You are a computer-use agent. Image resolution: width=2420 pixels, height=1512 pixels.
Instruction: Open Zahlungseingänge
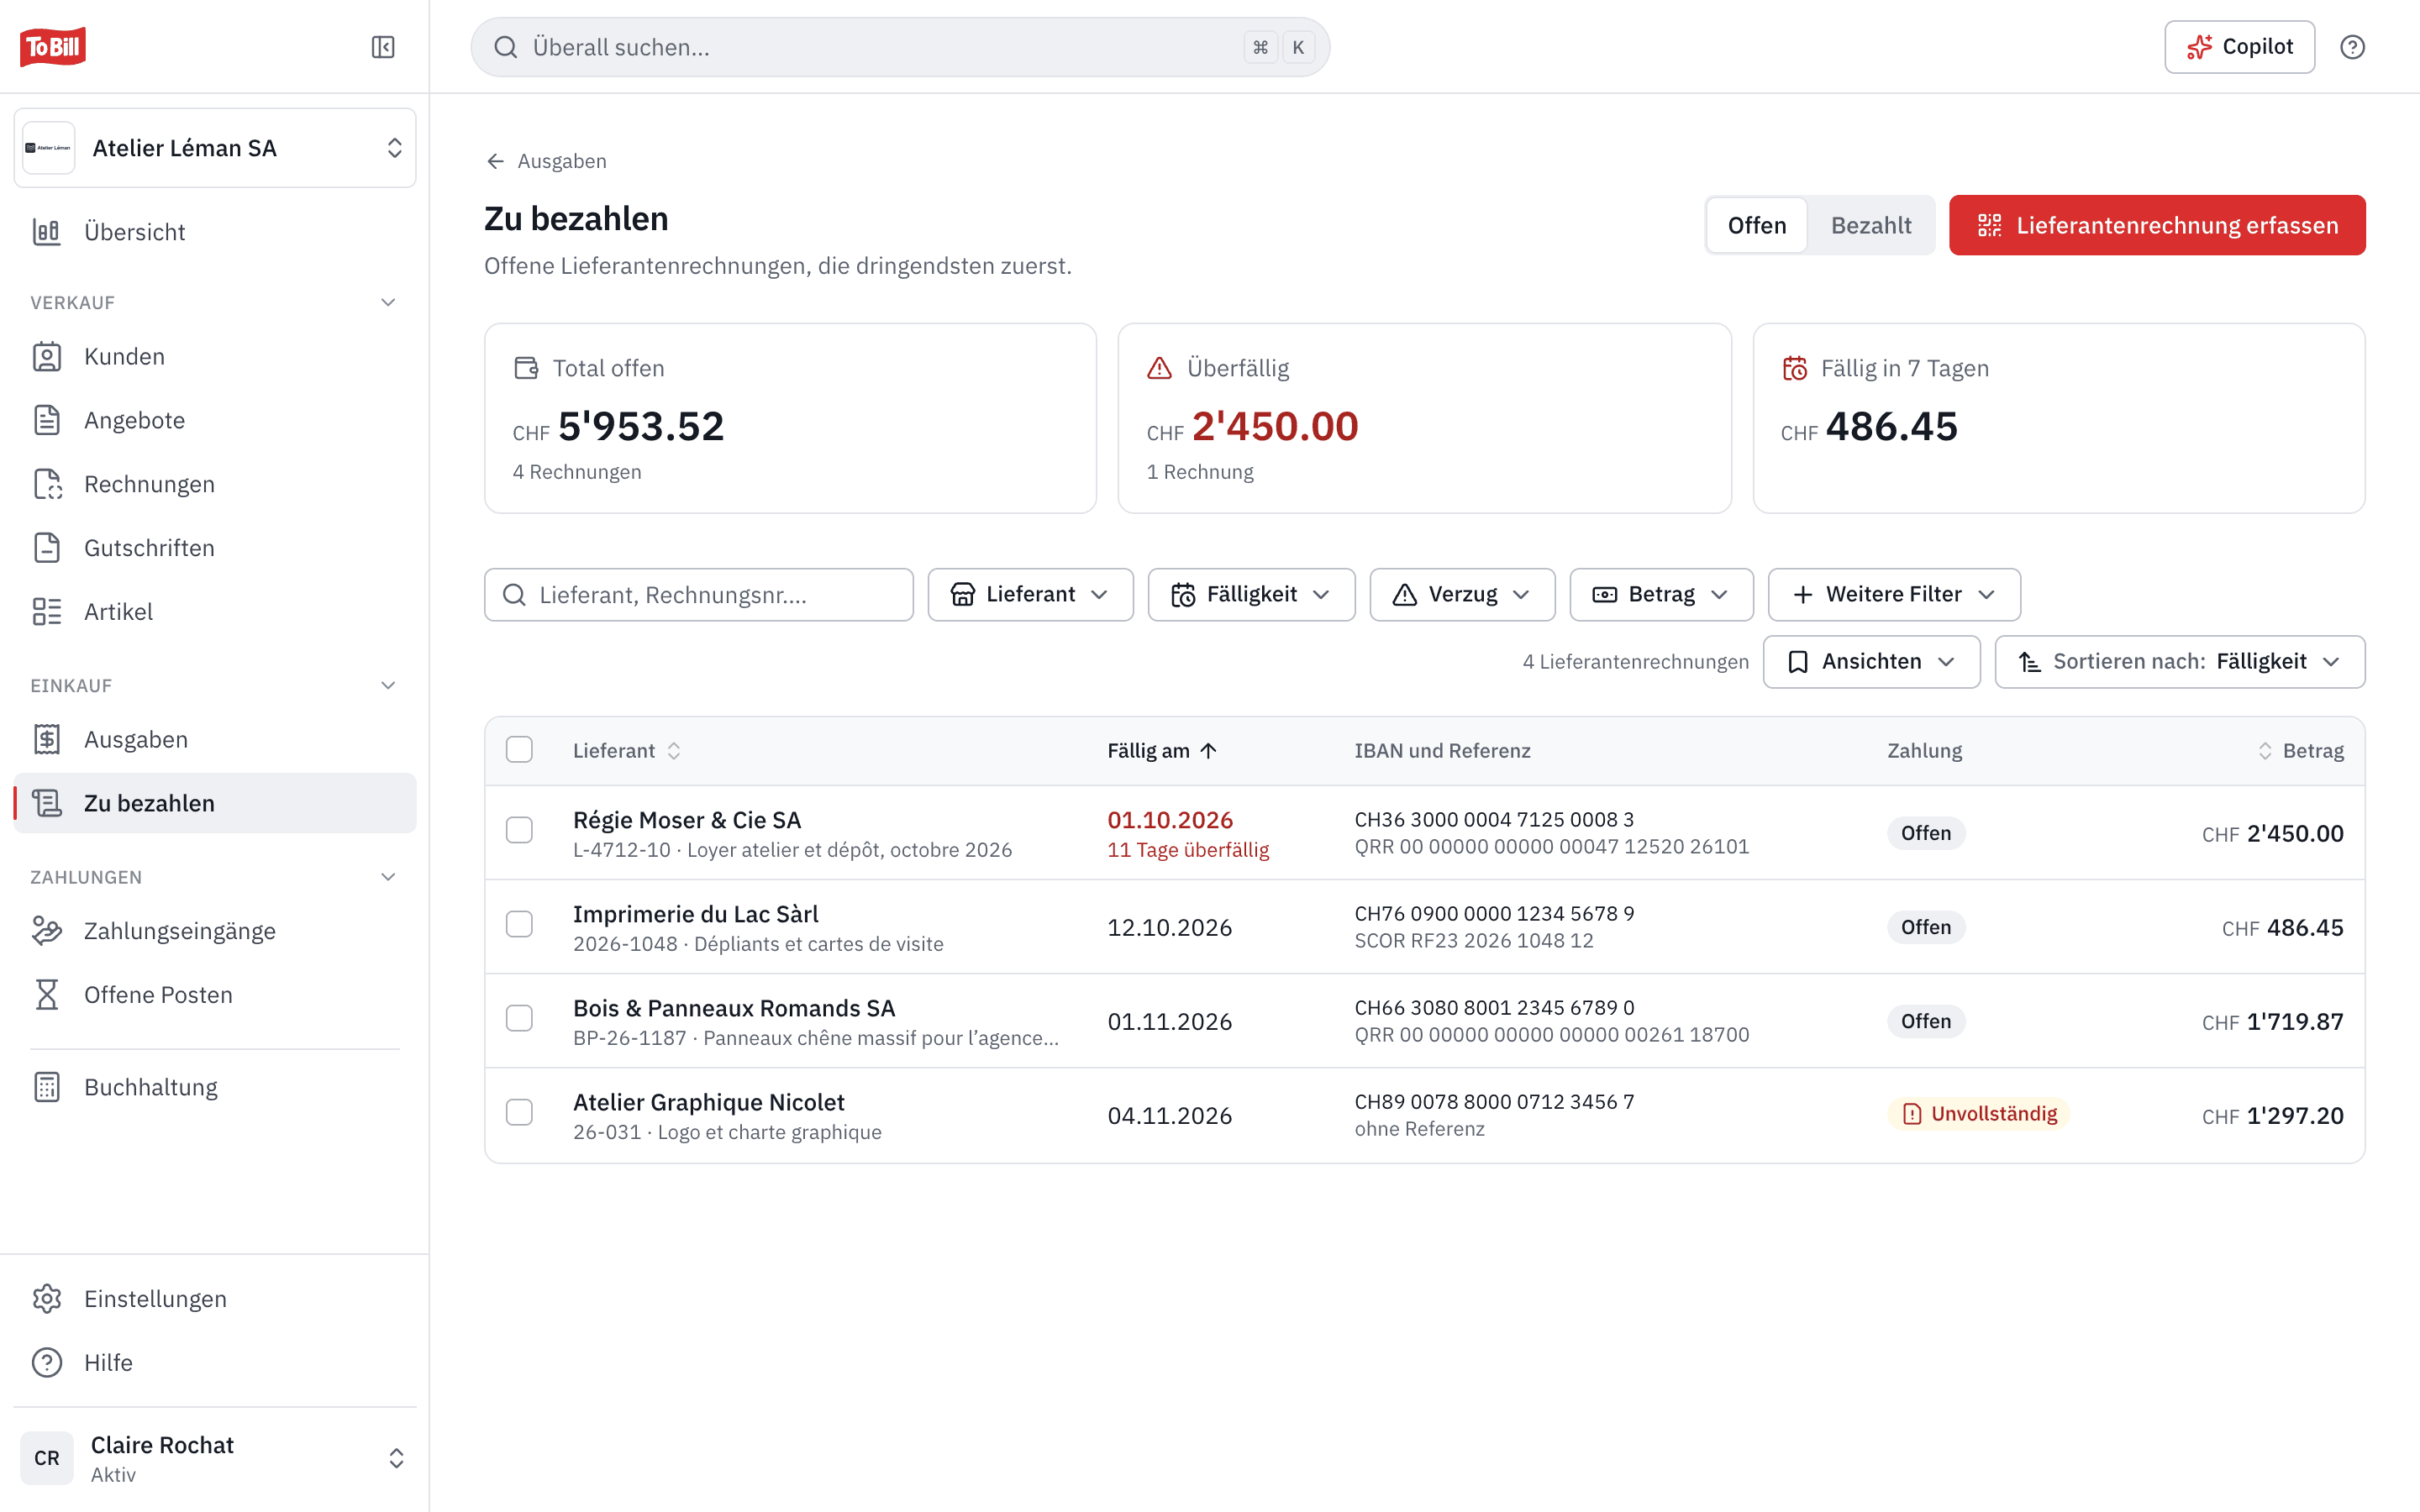[215, 931]
